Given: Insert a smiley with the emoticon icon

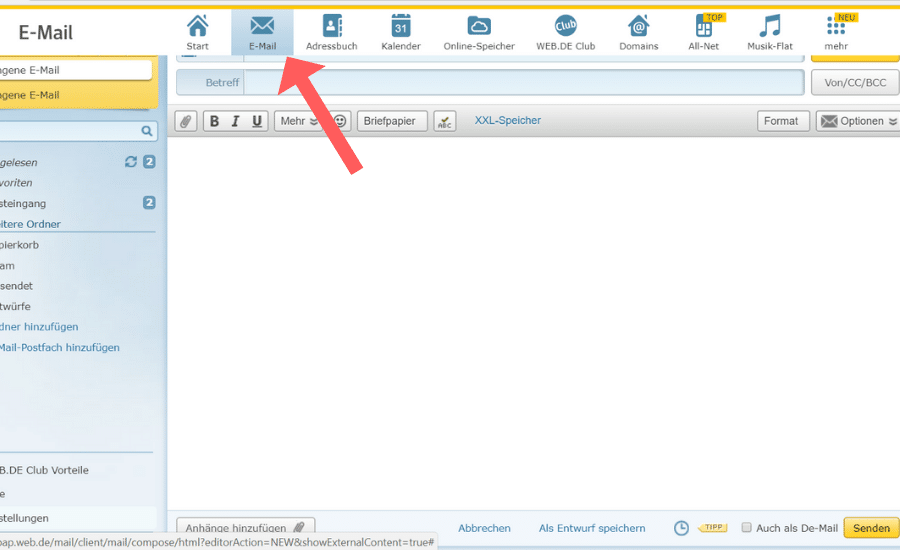Looking at the screenshot, I should 340,121.
